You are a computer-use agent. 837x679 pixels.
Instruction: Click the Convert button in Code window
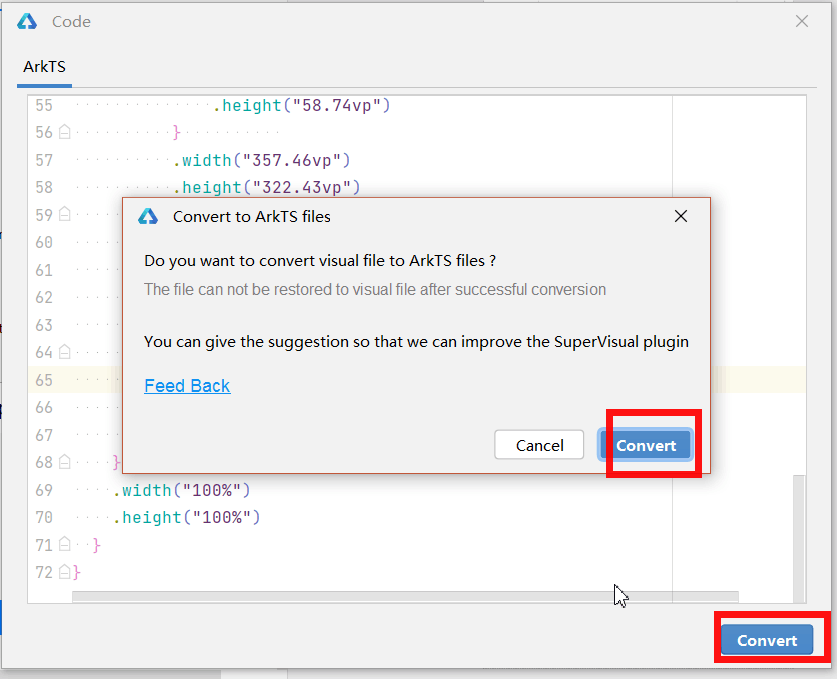pyautogui.click(x=767, y=639)
